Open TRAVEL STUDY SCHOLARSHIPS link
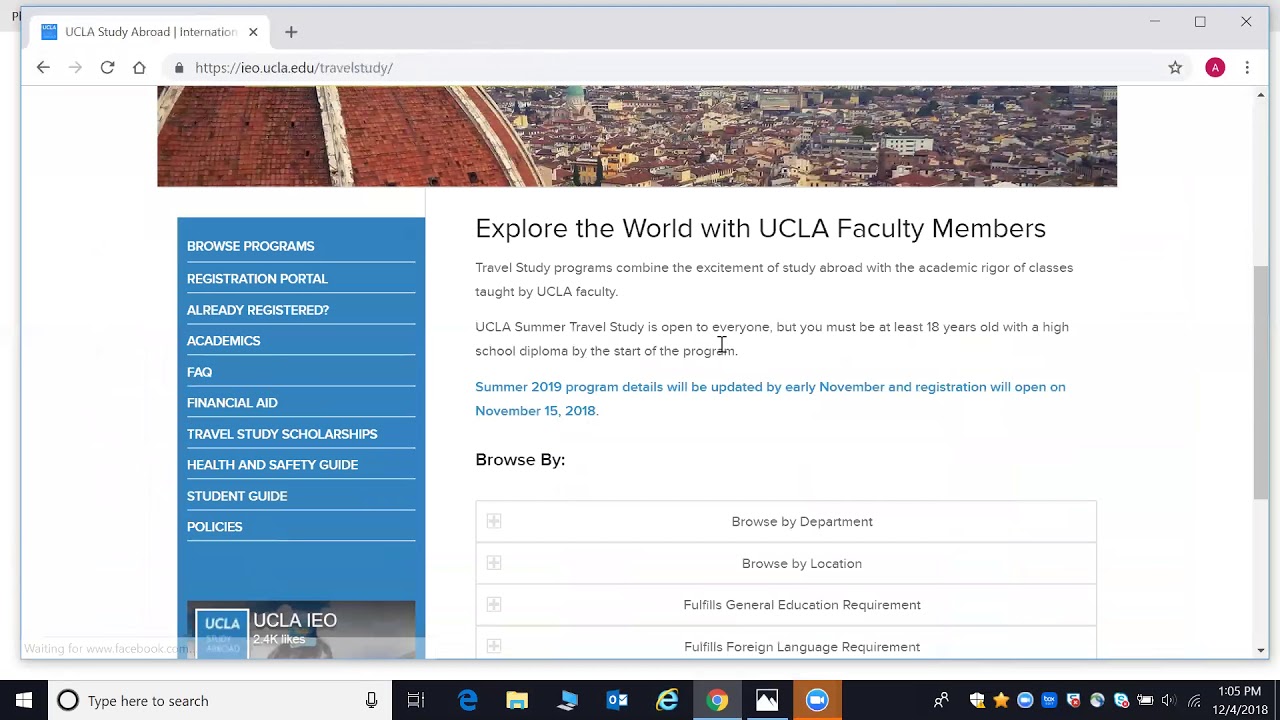 282,434
